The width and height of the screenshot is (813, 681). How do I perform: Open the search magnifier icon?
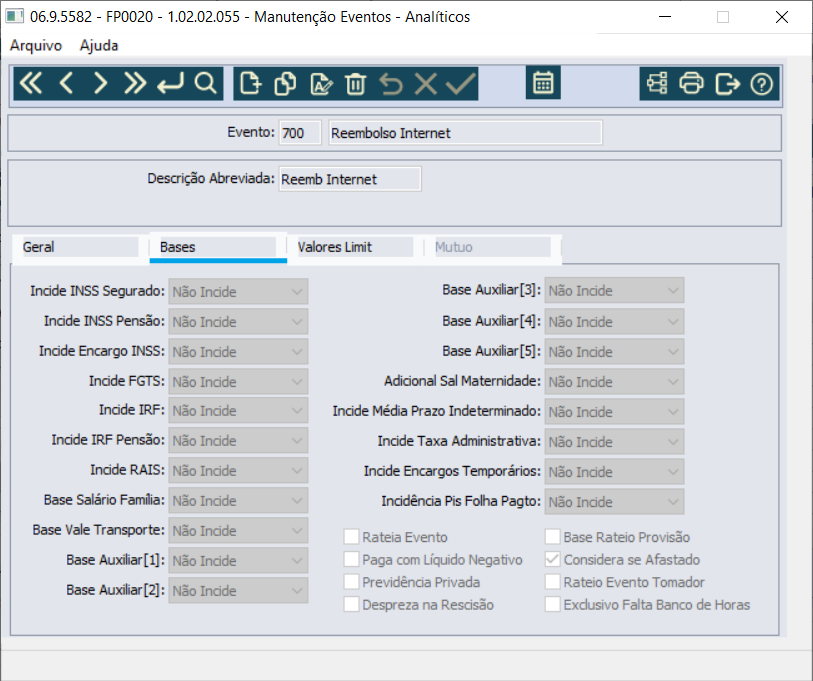pyautogui.click(x=205, y=84)
